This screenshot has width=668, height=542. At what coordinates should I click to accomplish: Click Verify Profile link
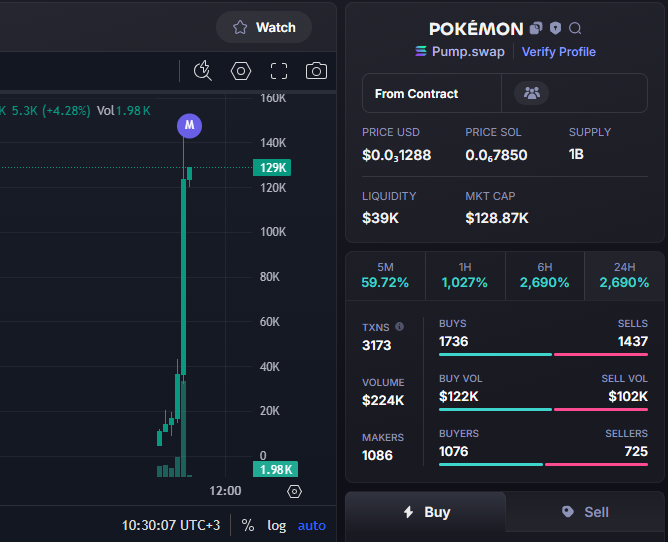coord(559,52)
